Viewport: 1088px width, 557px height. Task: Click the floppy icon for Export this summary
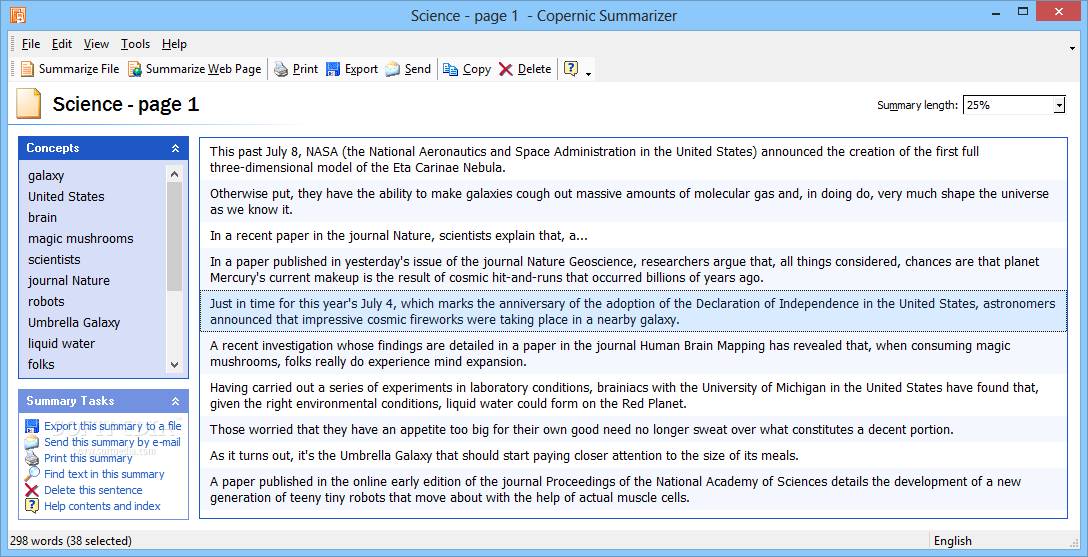coord(32,426)
